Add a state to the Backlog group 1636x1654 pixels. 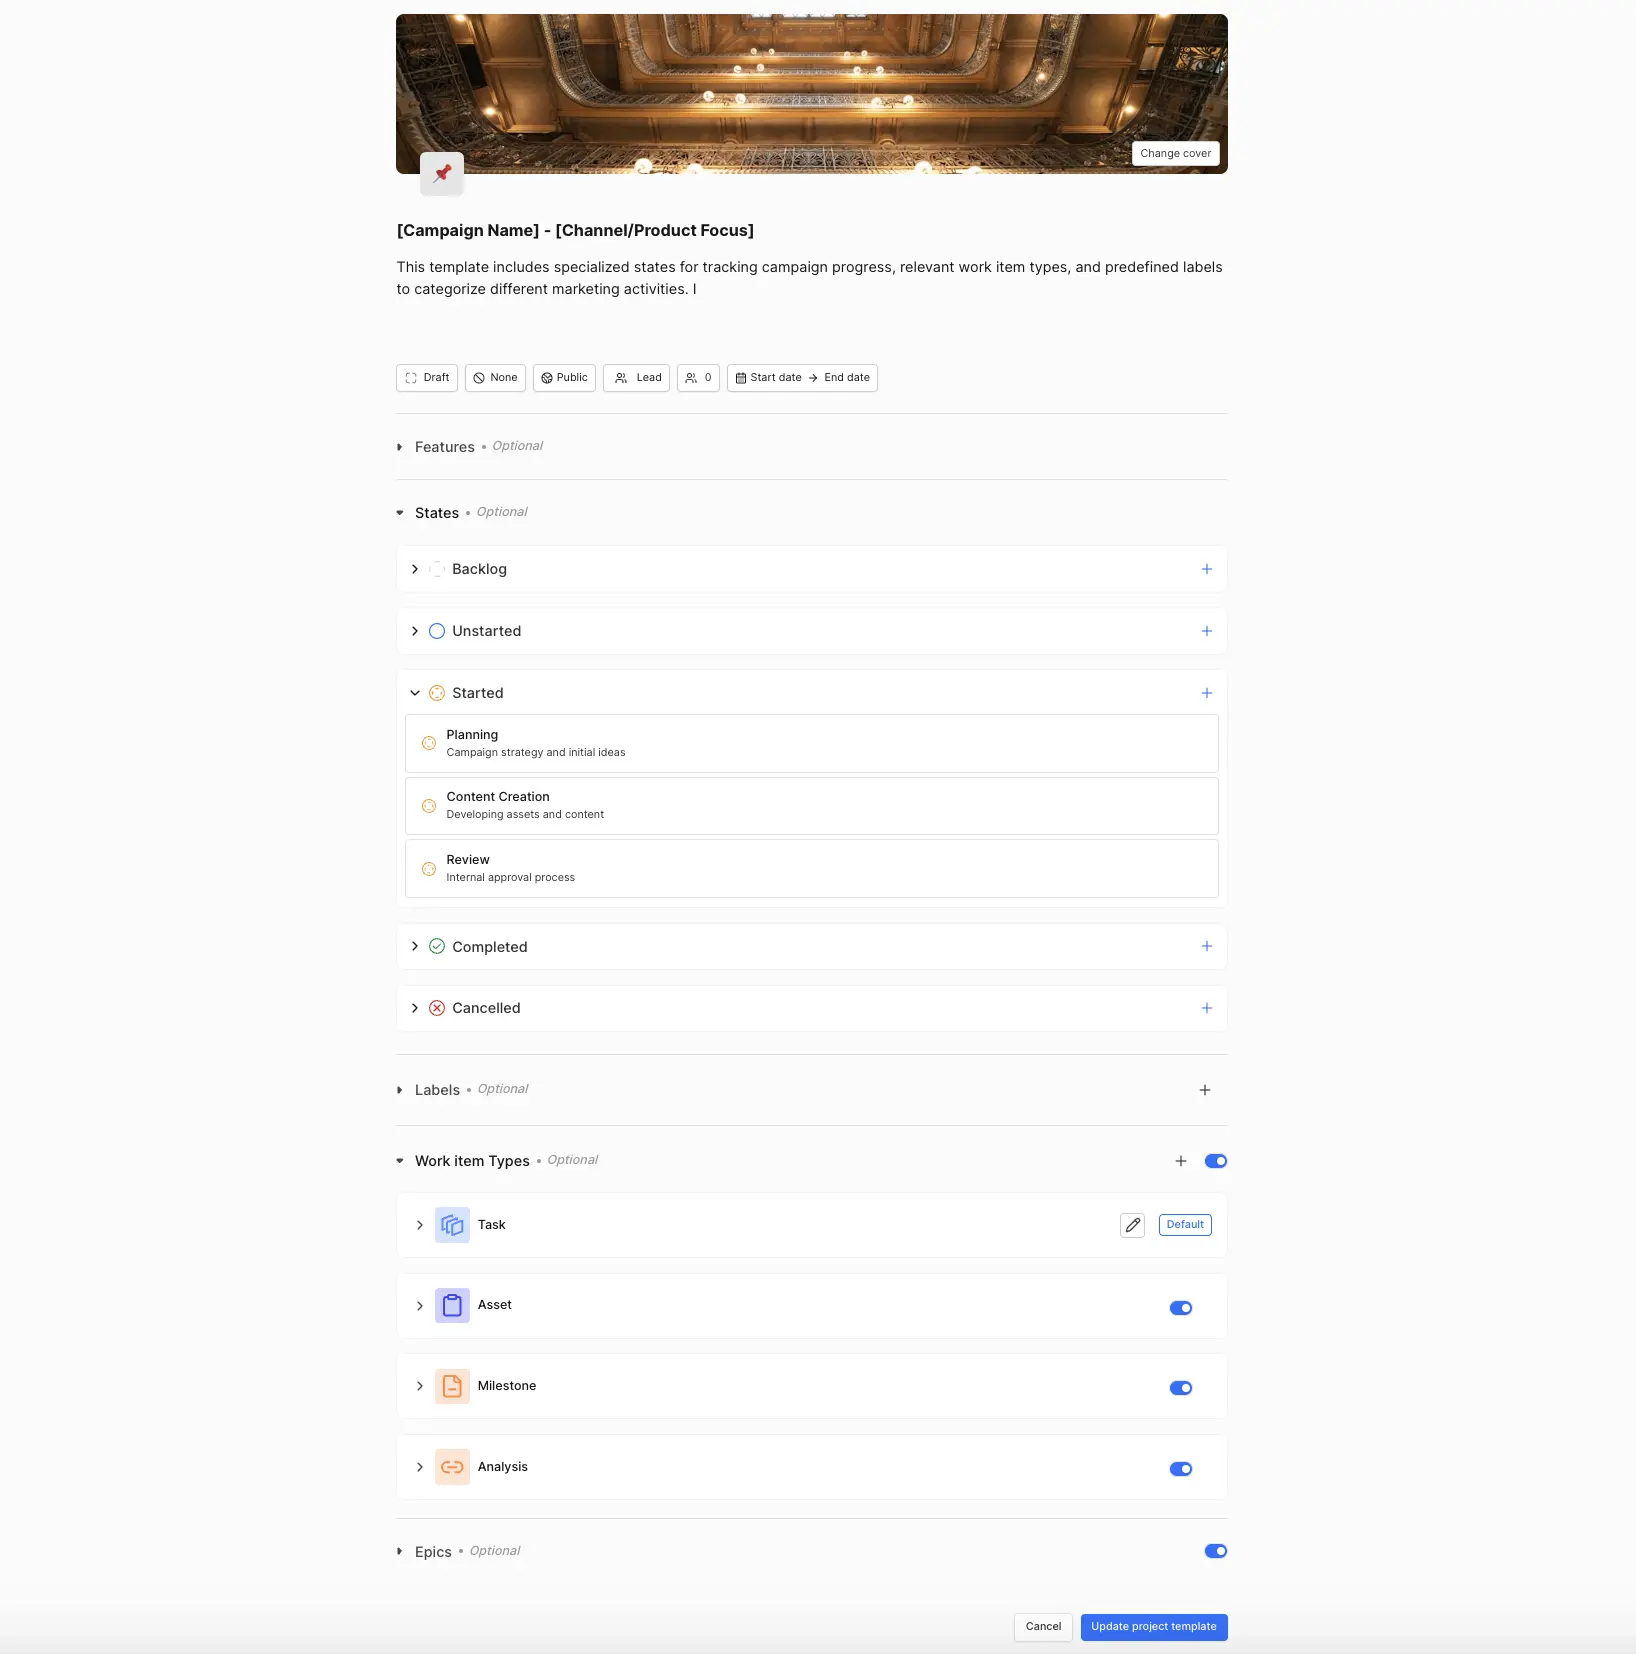[x=1206, y=569]
